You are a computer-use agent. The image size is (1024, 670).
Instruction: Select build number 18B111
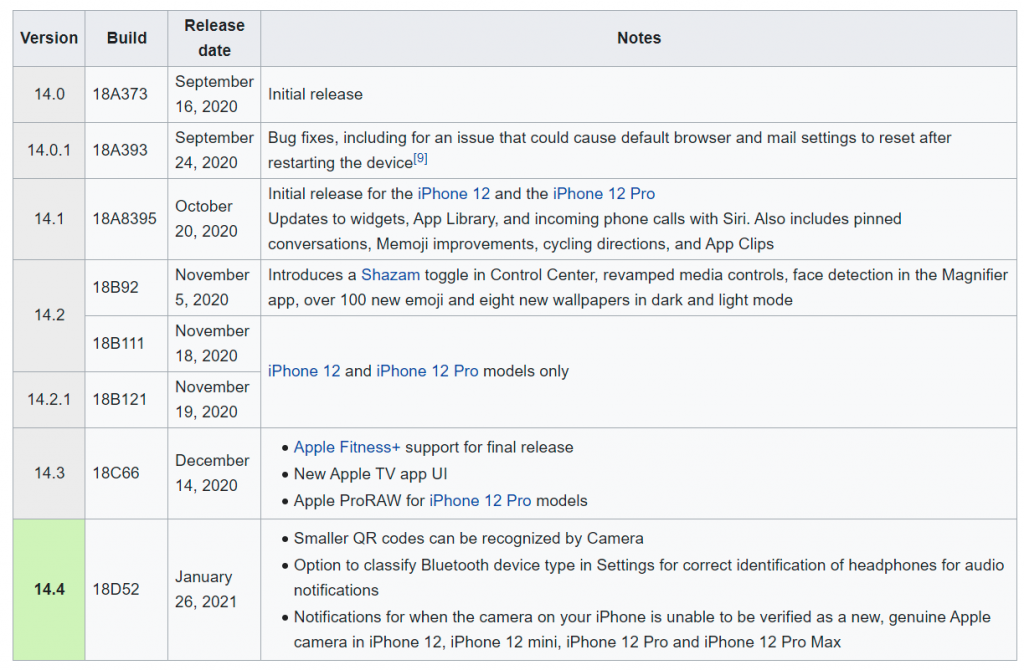pos(119,343)
